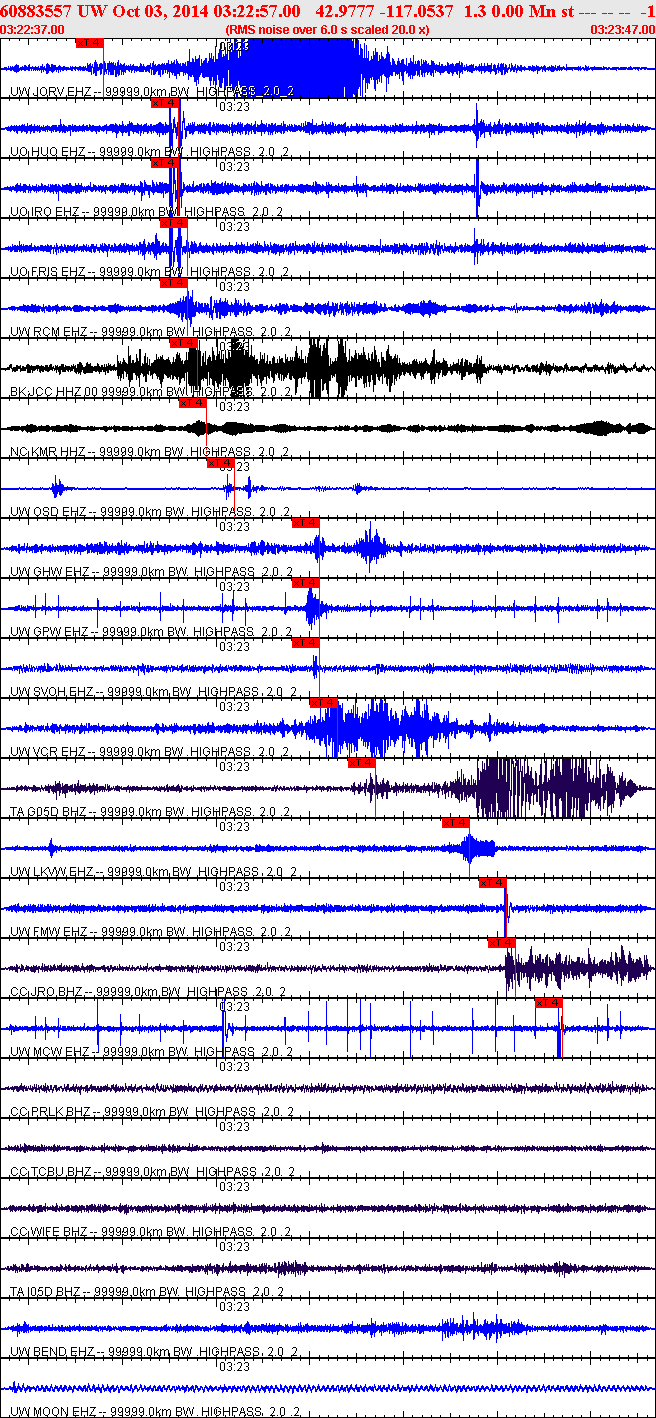Click the CC JRO BHZ station label
This screenshot has height=1418, width=656.
coord(46,991)
